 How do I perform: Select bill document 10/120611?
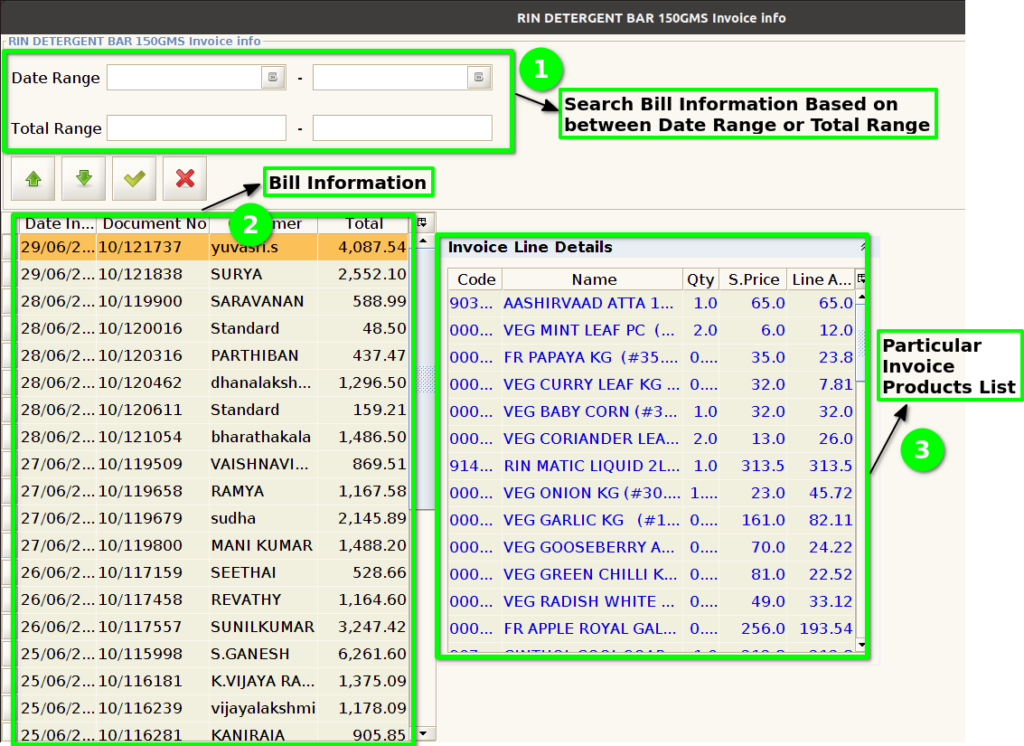(214, 410)
